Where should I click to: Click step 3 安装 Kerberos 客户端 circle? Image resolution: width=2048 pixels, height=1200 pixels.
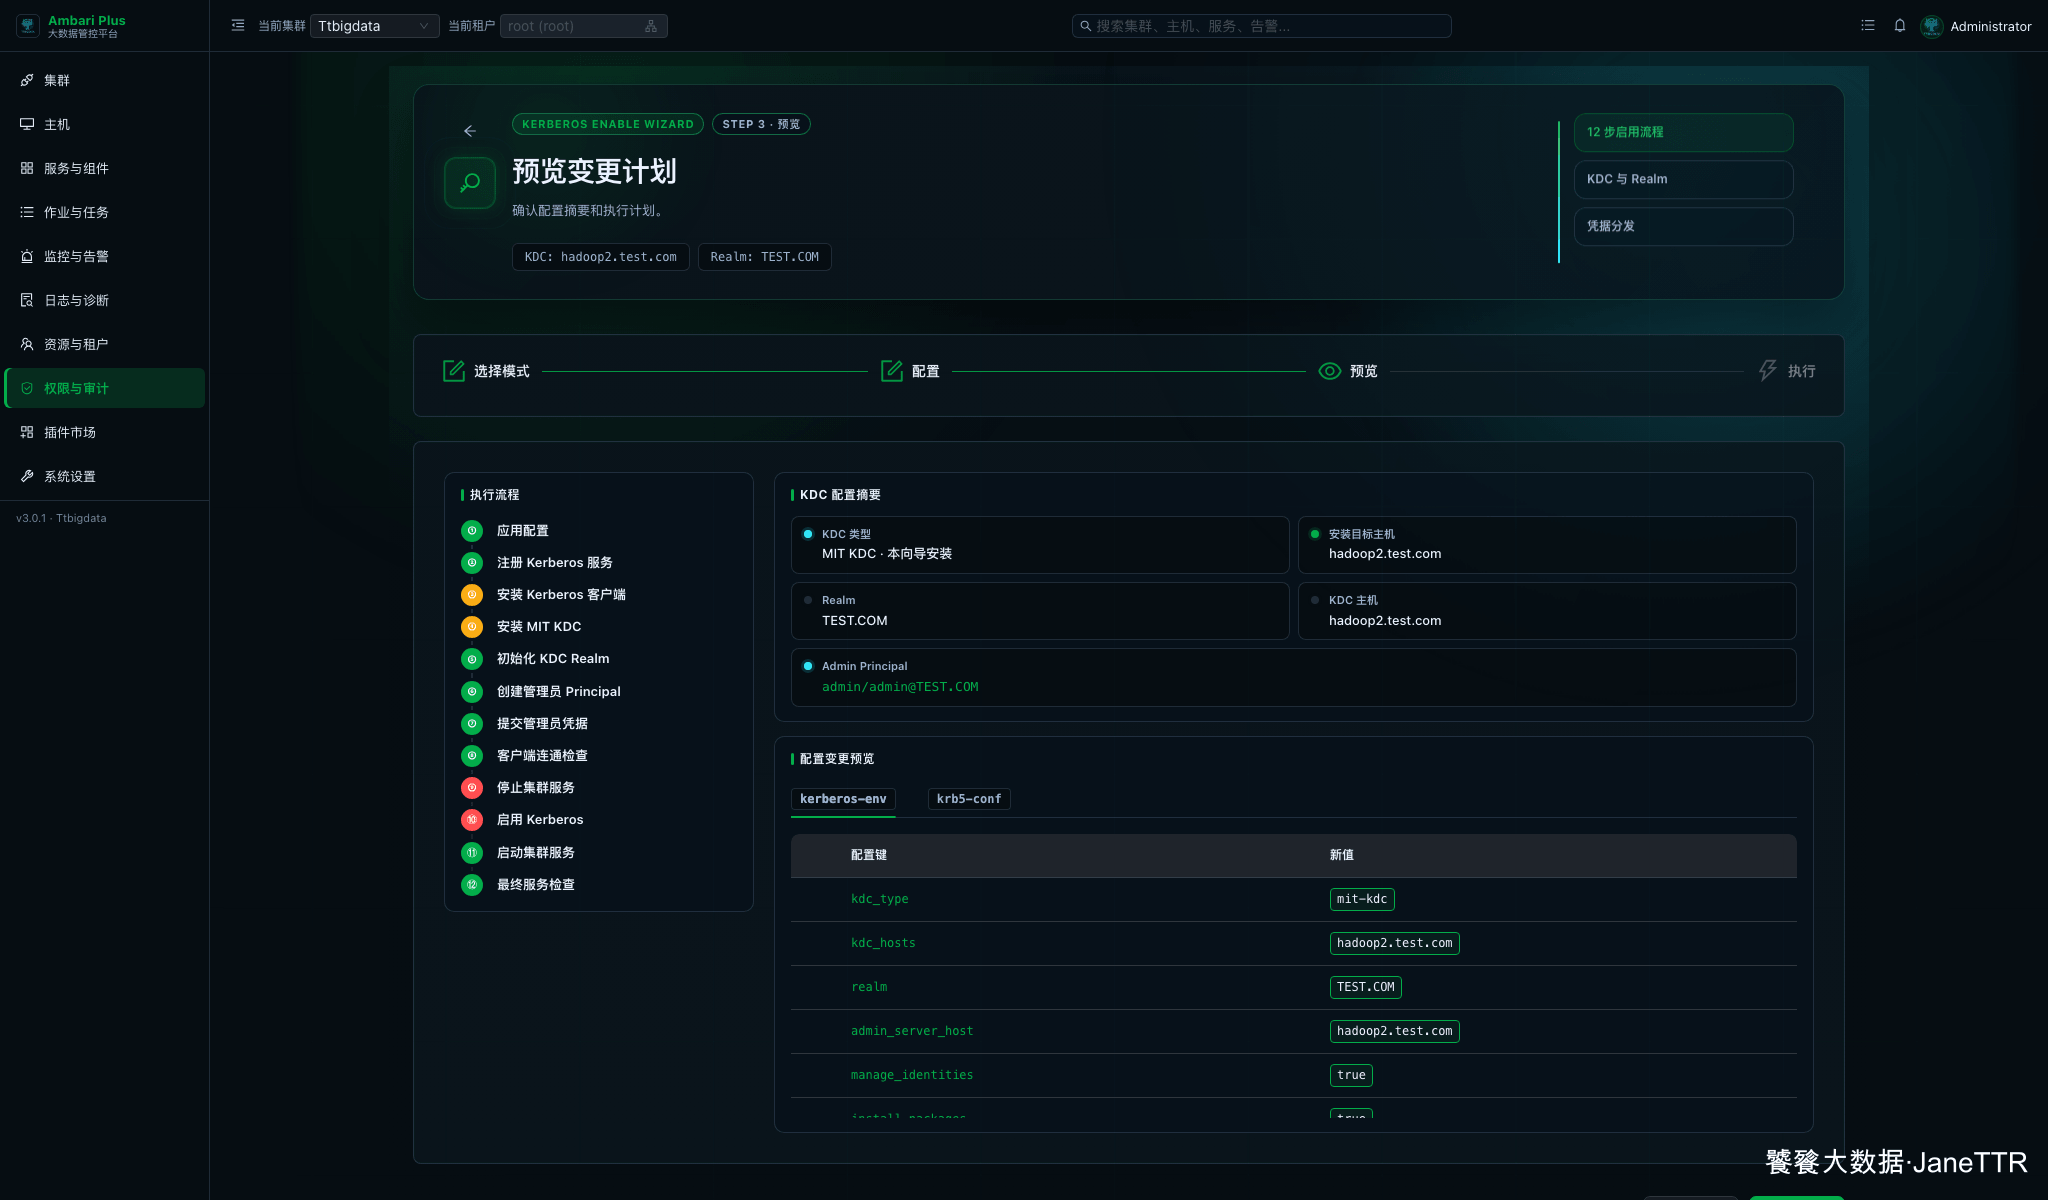tap(472, 595)
